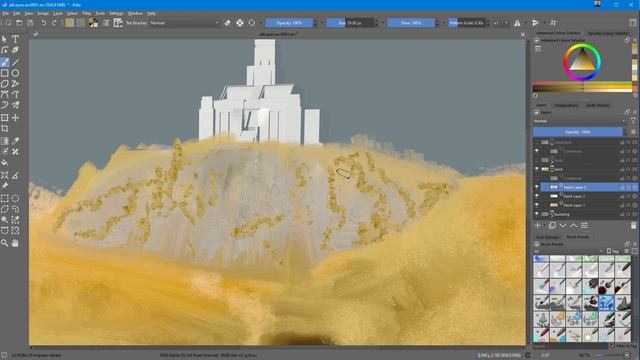Switch to the Specific Colour Selector tab
The width and height of the screenshot is (640, 360).
[x=608, y=33]
